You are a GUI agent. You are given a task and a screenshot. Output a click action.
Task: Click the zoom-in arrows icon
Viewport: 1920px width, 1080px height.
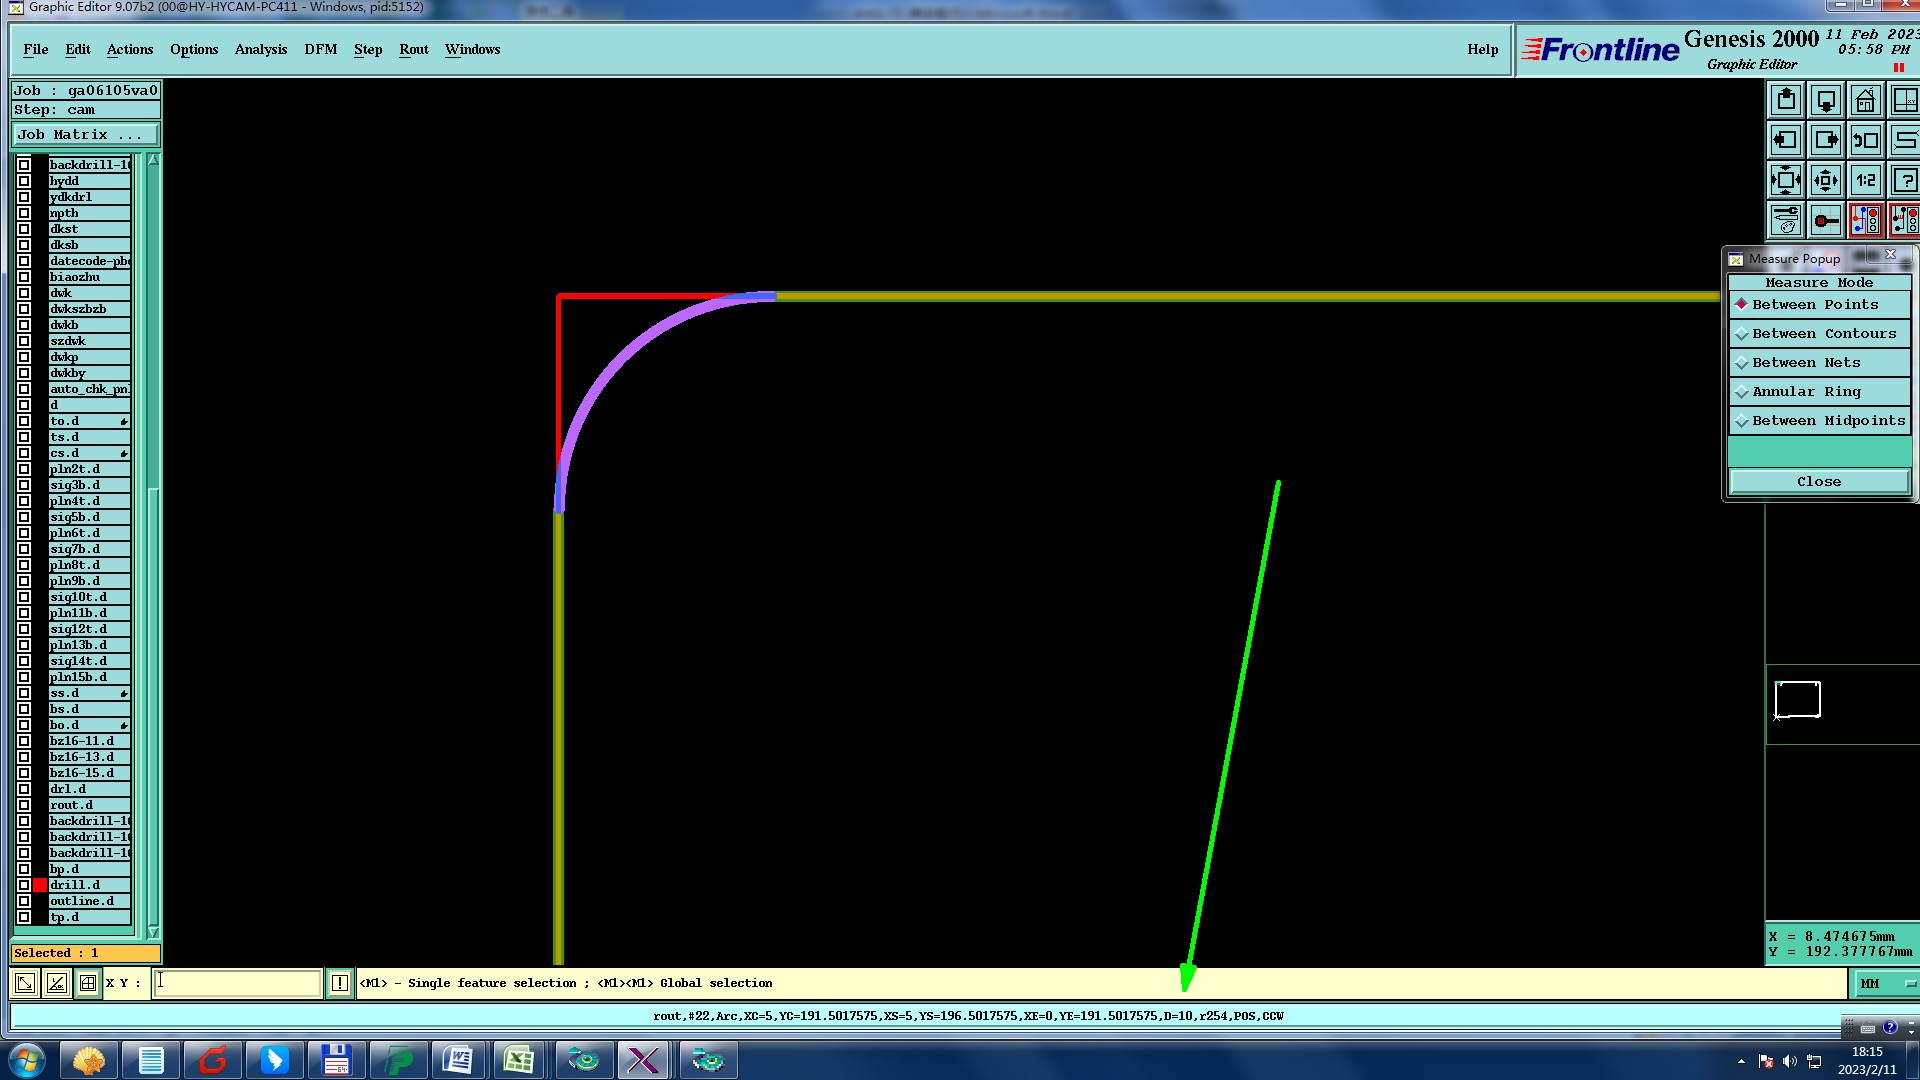pos(1826,181)
